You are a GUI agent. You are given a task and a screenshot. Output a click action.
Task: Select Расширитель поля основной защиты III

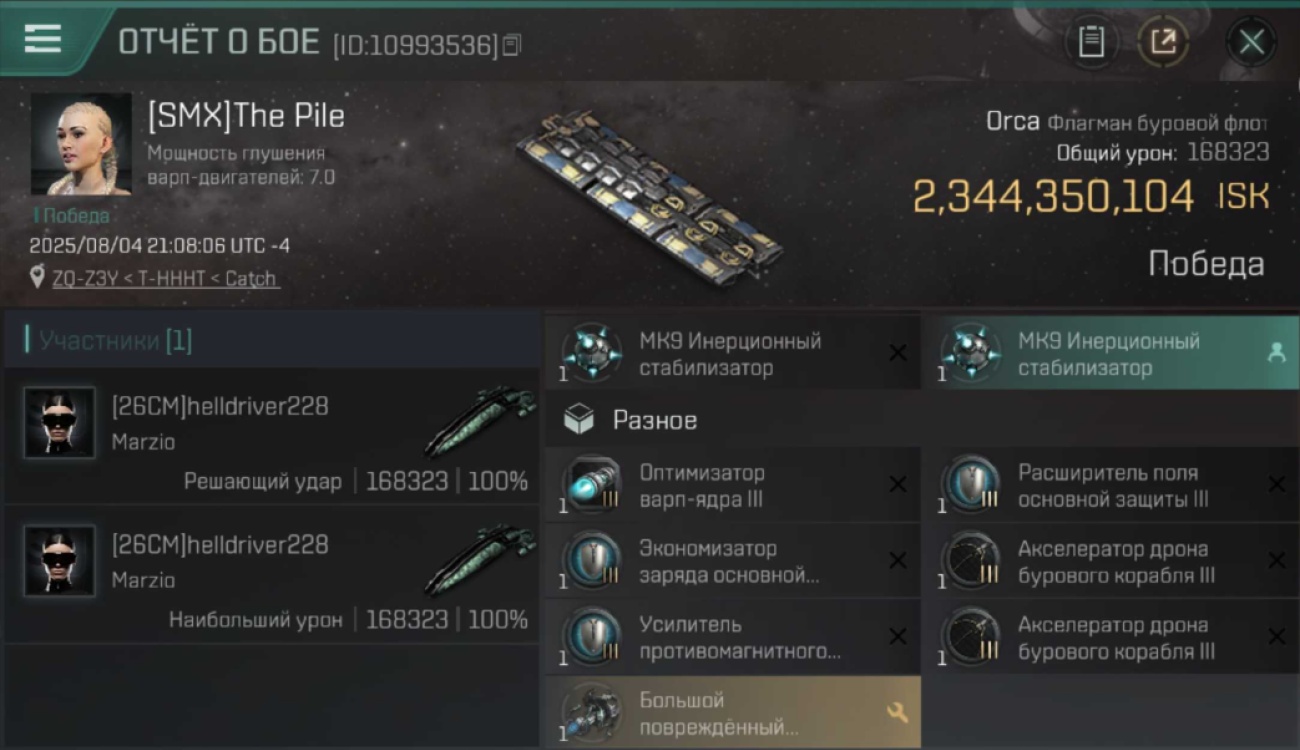(1110, 485)
